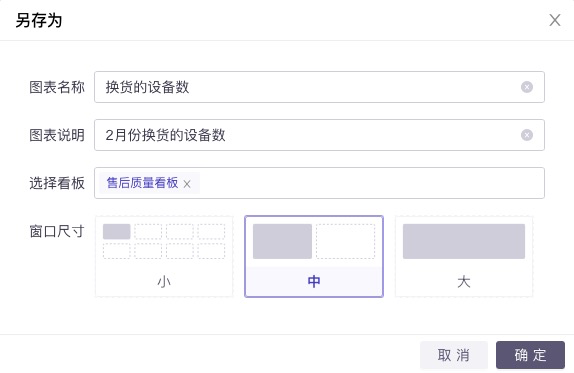Select the small window size option

coord(164,256)
